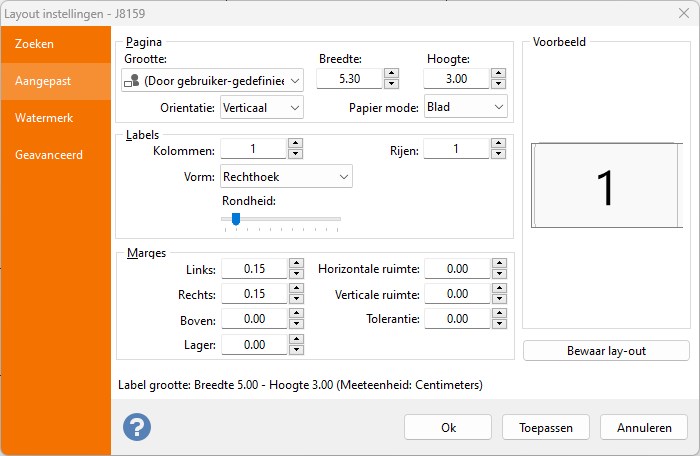
Task: Decrease Horizontale ruimte with down arrow
Action: pyautogui.click(x=500, y=273)
